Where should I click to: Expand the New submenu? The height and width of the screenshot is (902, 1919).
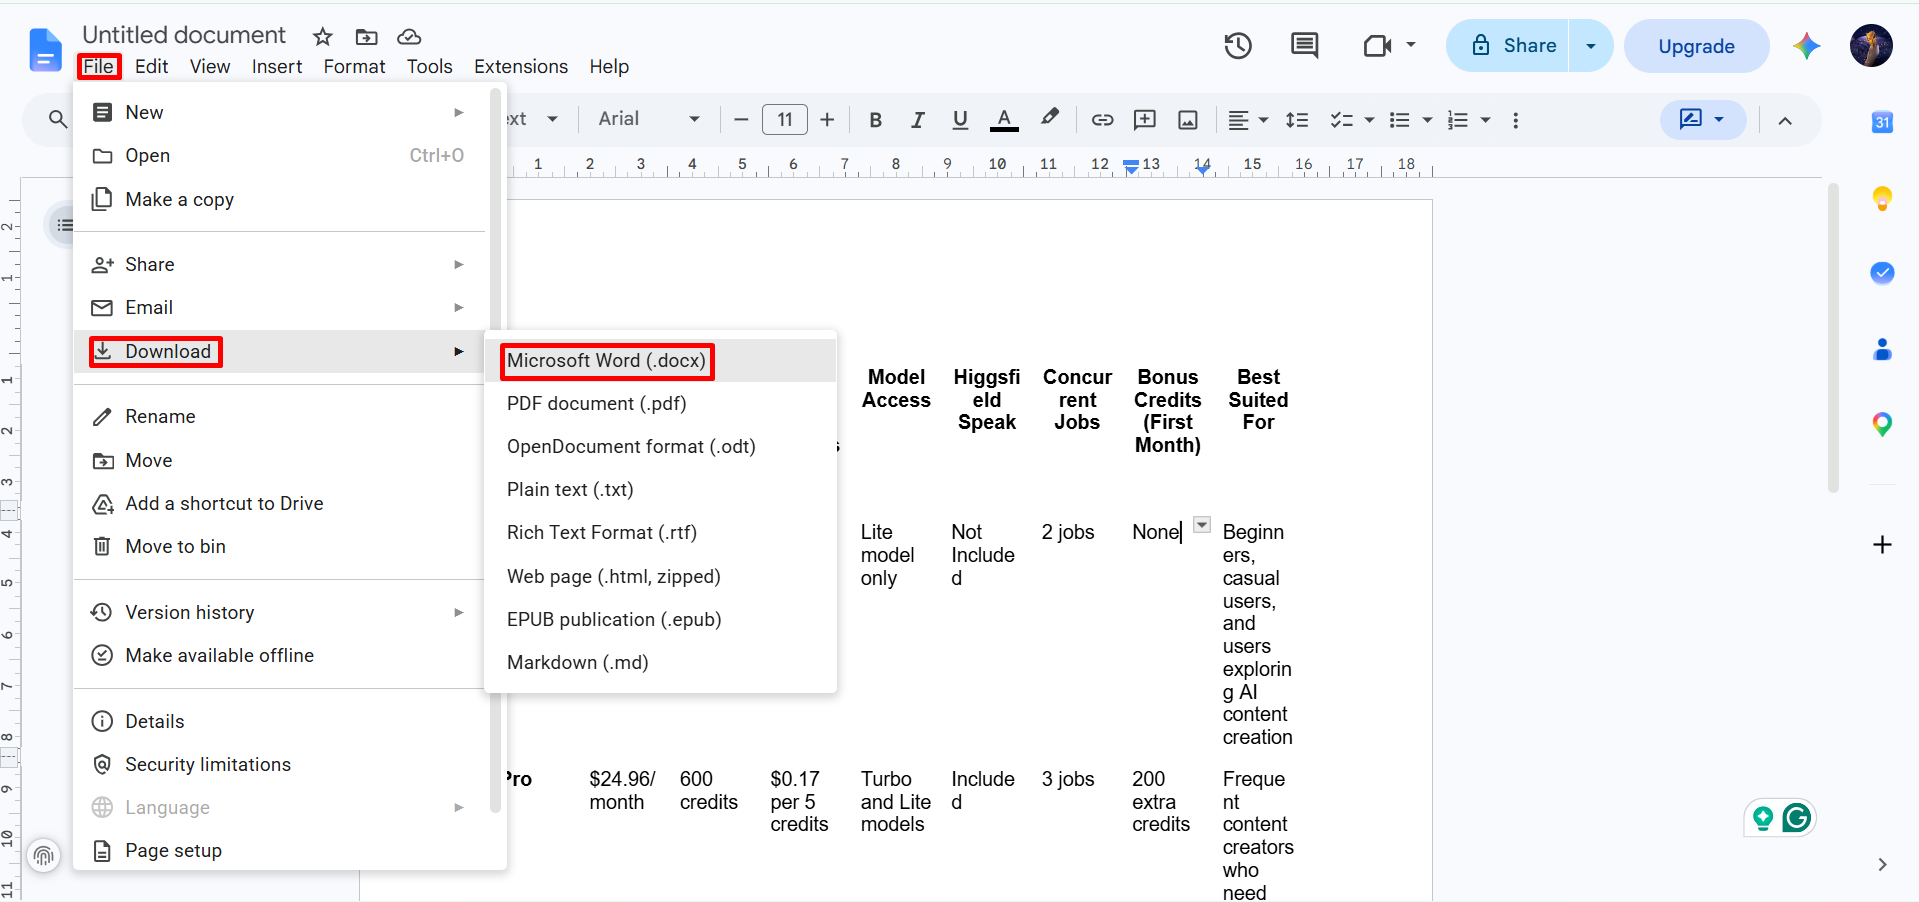[x=279, y=112]
